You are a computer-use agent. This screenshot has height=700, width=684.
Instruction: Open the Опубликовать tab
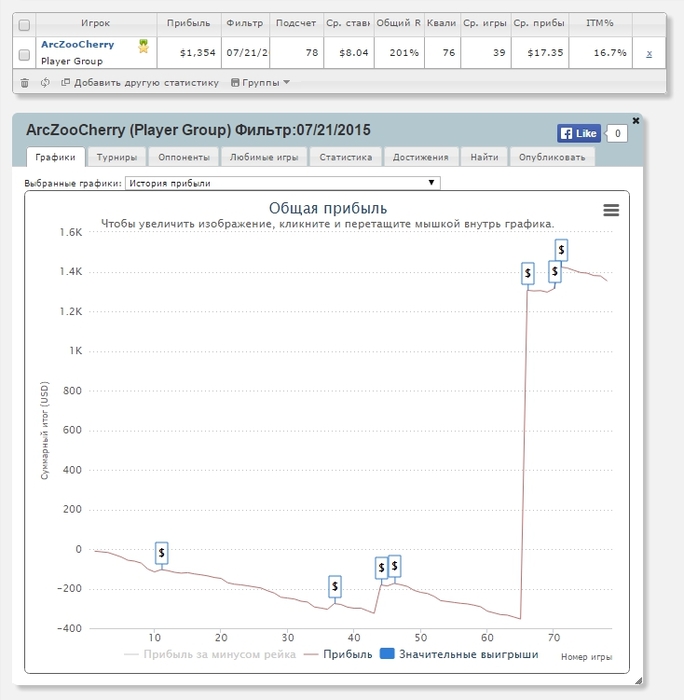(x=552, y=157)
